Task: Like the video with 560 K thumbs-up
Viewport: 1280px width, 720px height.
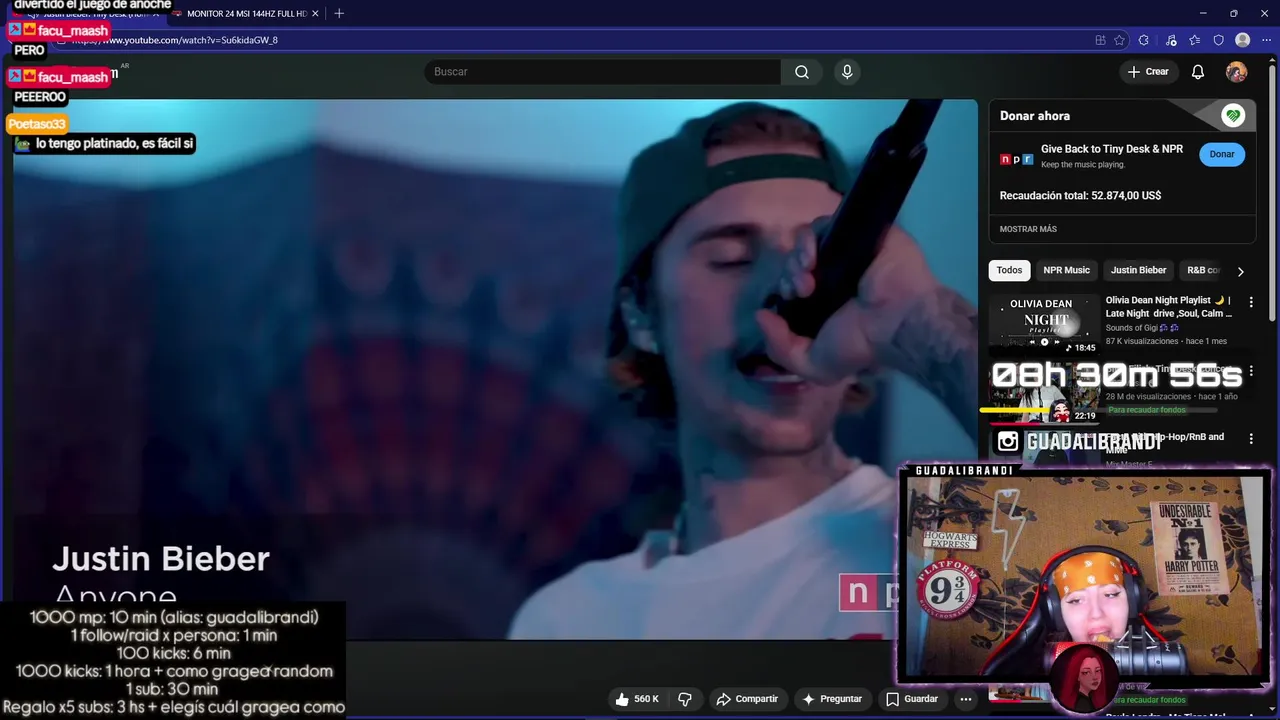Action: coord(636,699)
